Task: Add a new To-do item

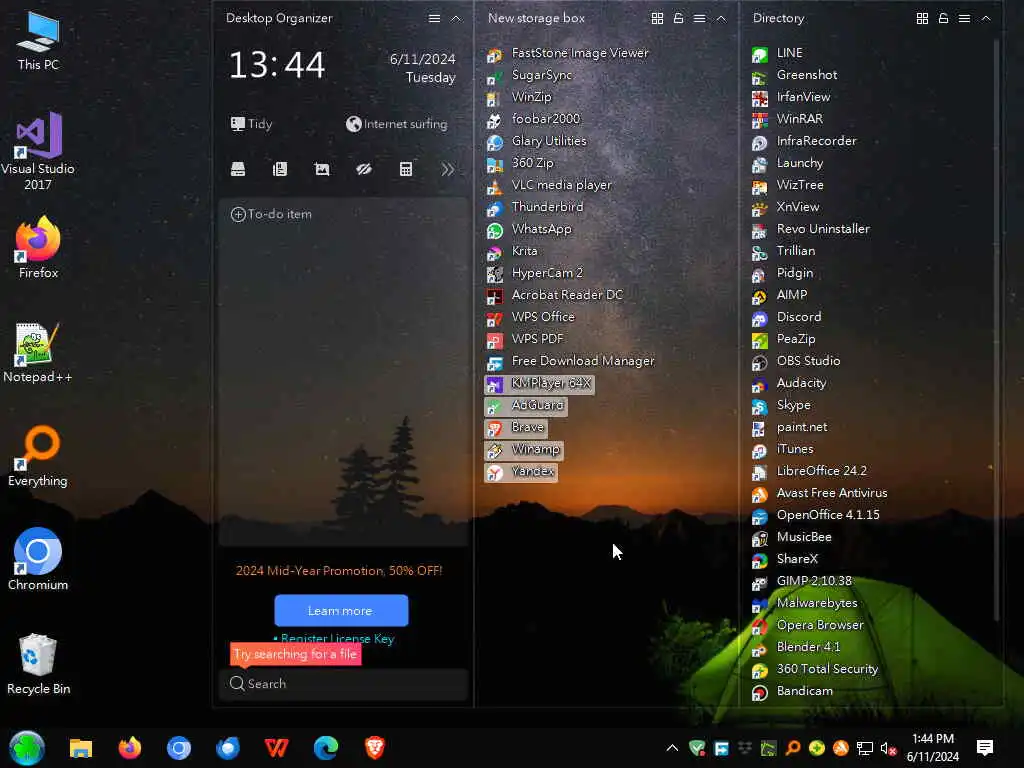Action: [x=272, y=214]
